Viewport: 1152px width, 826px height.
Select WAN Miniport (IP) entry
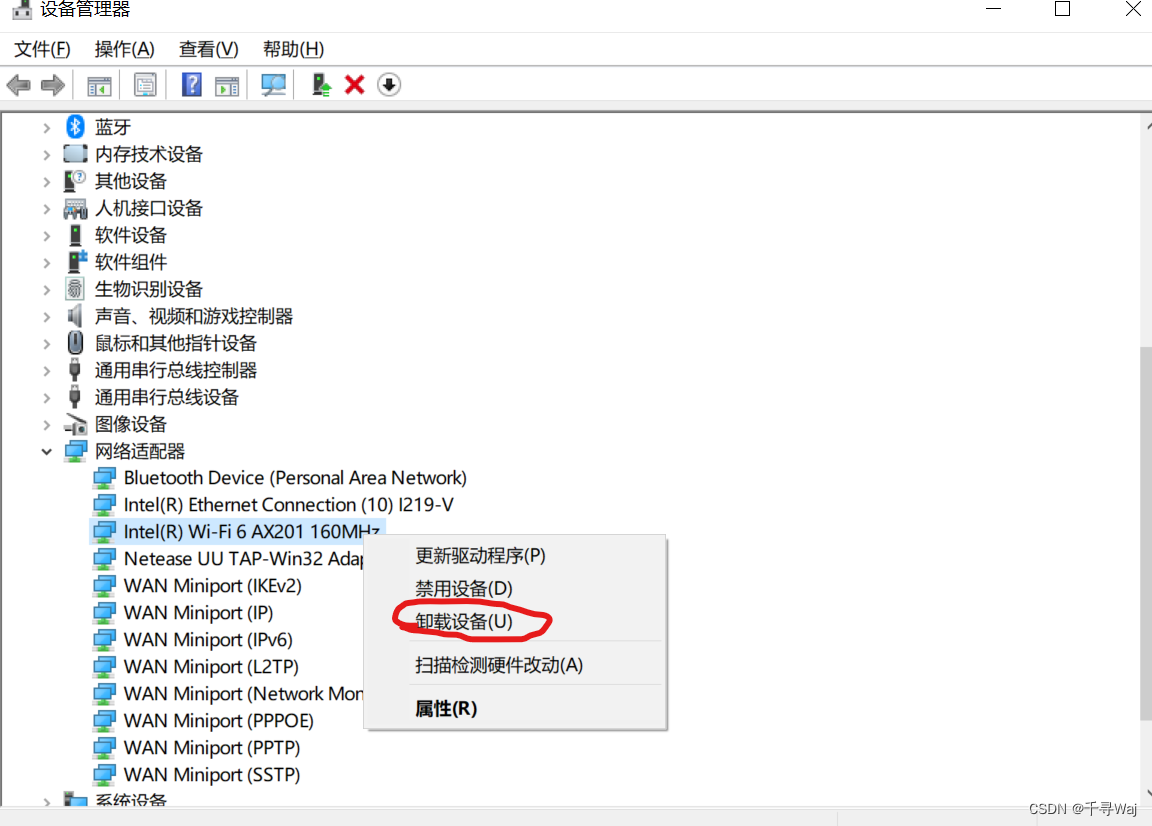click(x=198, y=613)
